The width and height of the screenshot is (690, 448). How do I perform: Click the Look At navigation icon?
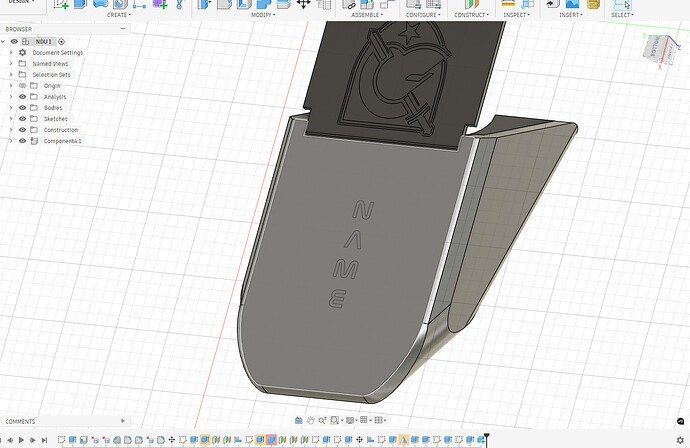pyautogui.click(x=298, y=420)
